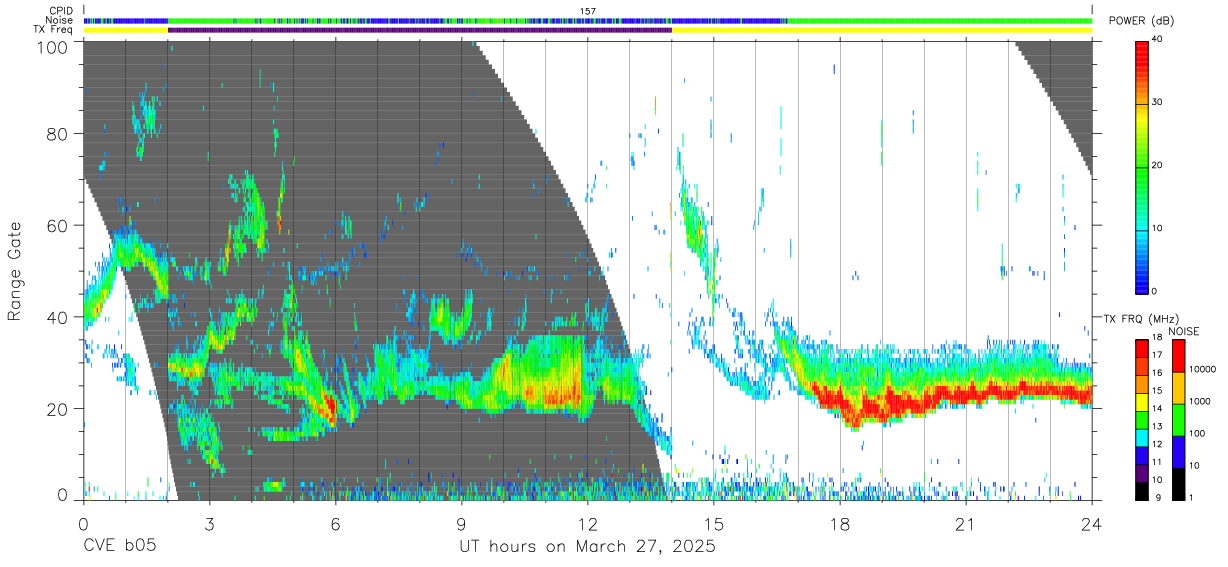1228x567 pixels.
Task: Click the 80 label on Range Gate axis
Action: coord(58,133)
